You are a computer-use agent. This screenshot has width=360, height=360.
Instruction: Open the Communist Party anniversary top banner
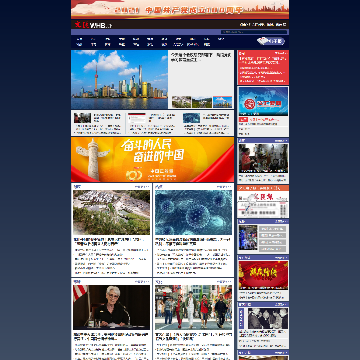click(180, 9)
